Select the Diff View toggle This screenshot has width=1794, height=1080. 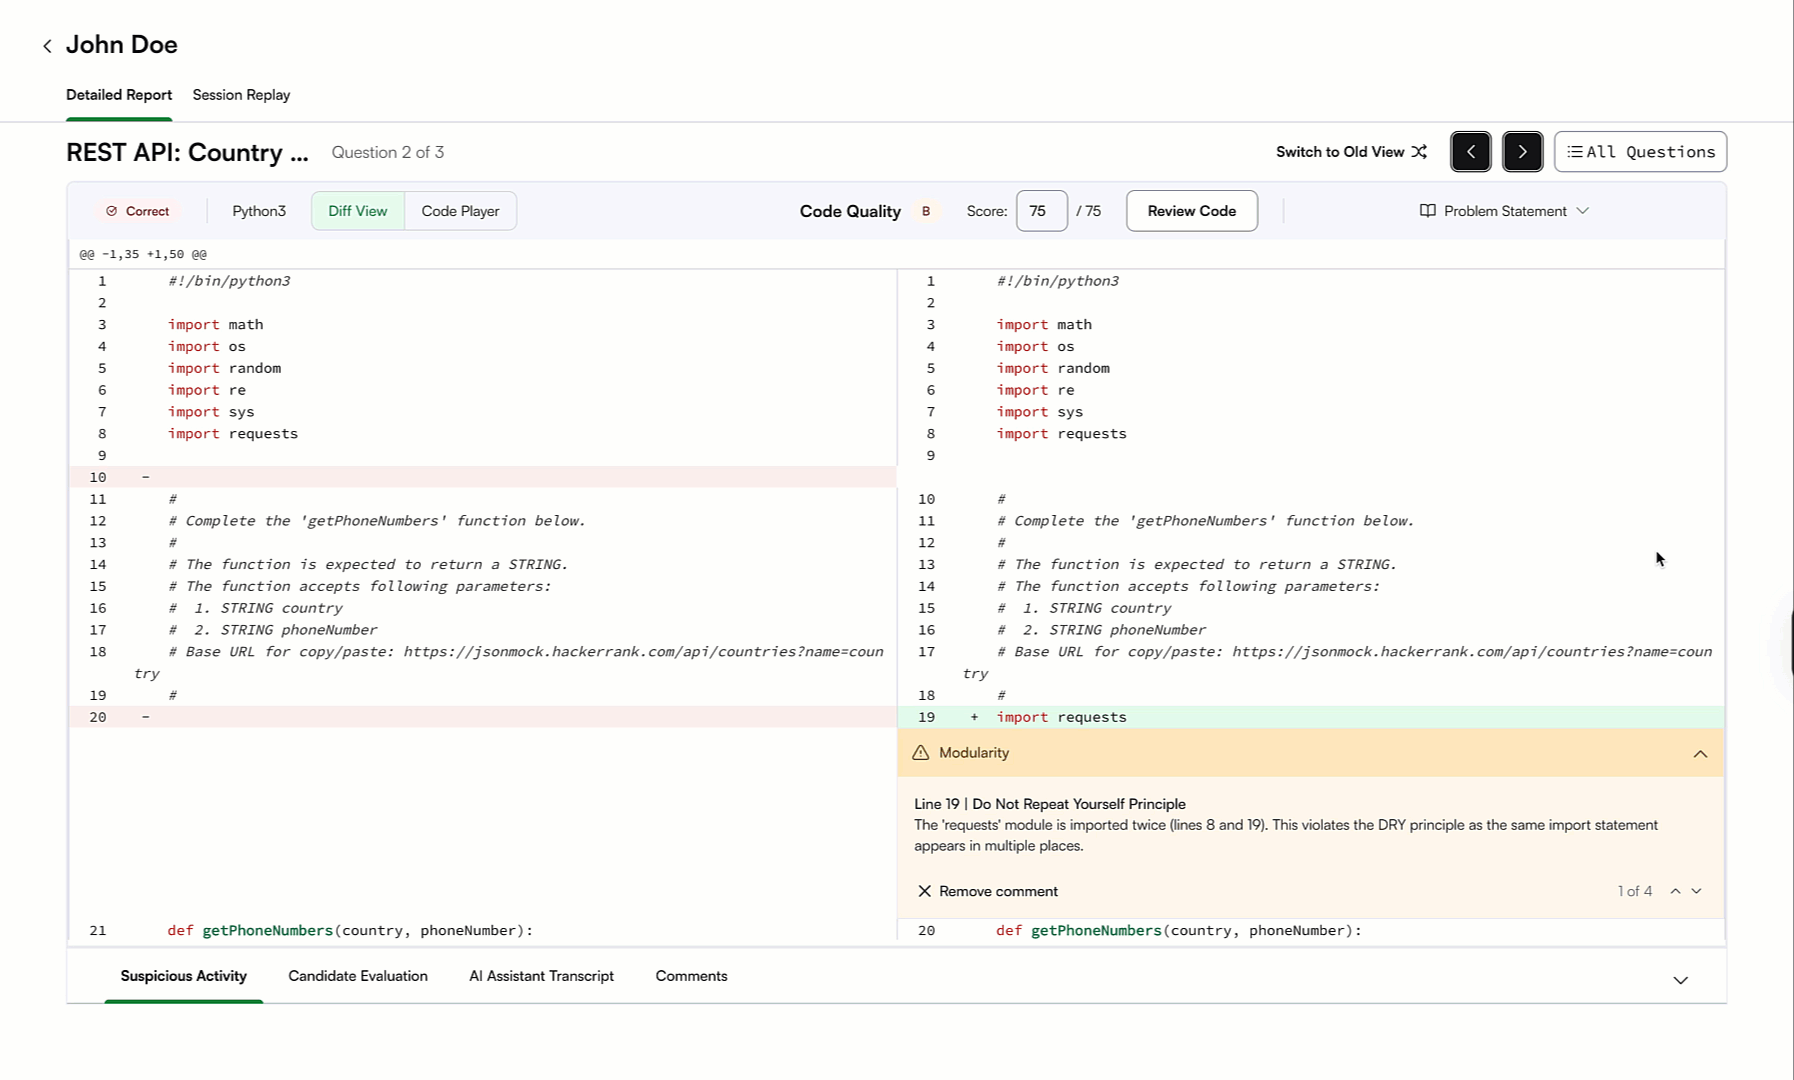(x=357, y=210)
